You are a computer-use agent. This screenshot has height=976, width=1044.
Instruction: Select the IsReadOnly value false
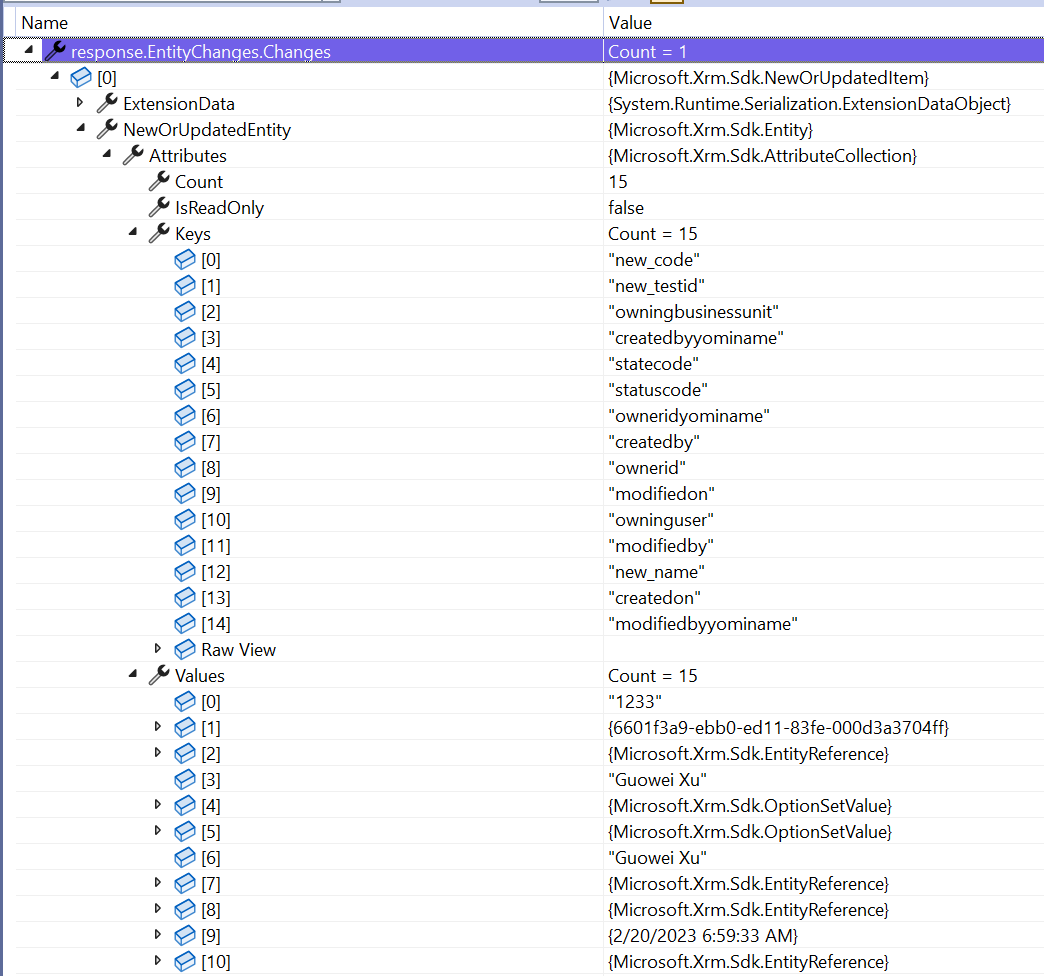(626, 208)
